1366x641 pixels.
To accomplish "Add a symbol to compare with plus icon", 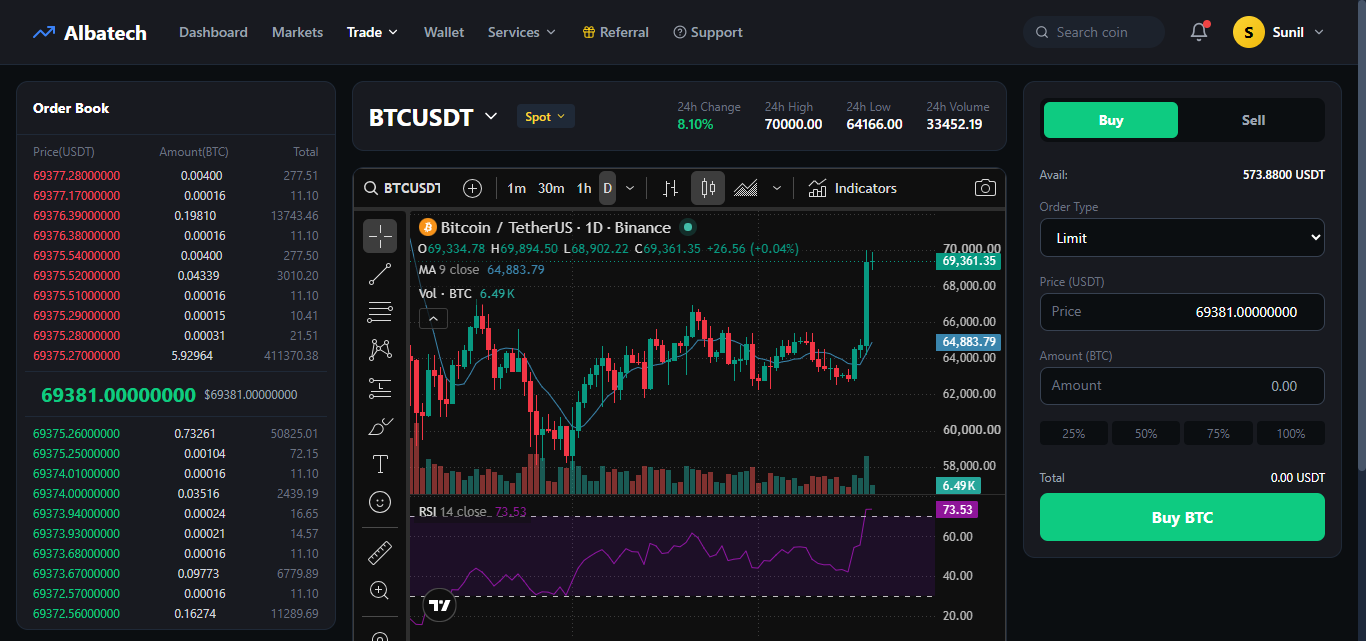I will pos(473,188).
